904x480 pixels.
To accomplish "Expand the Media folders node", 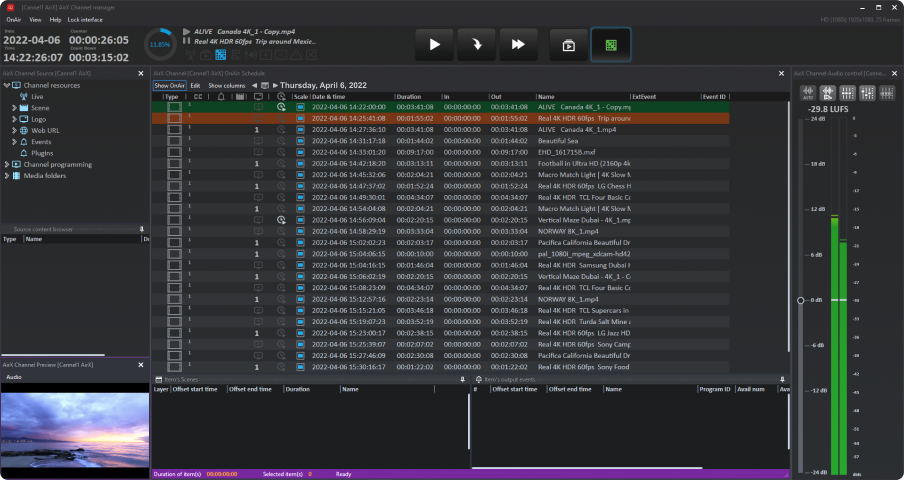I will pyautogui.click(x=7, y=175).
